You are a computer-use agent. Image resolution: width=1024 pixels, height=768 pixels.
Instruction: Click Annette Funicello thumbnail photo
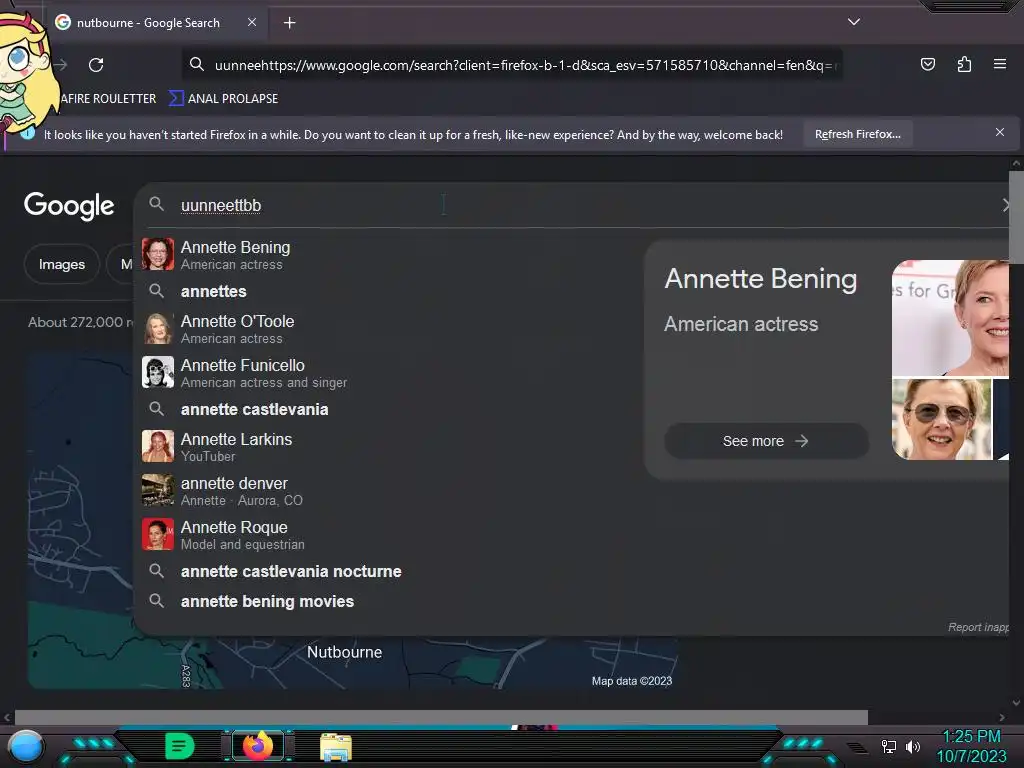(x=158, y=372)
